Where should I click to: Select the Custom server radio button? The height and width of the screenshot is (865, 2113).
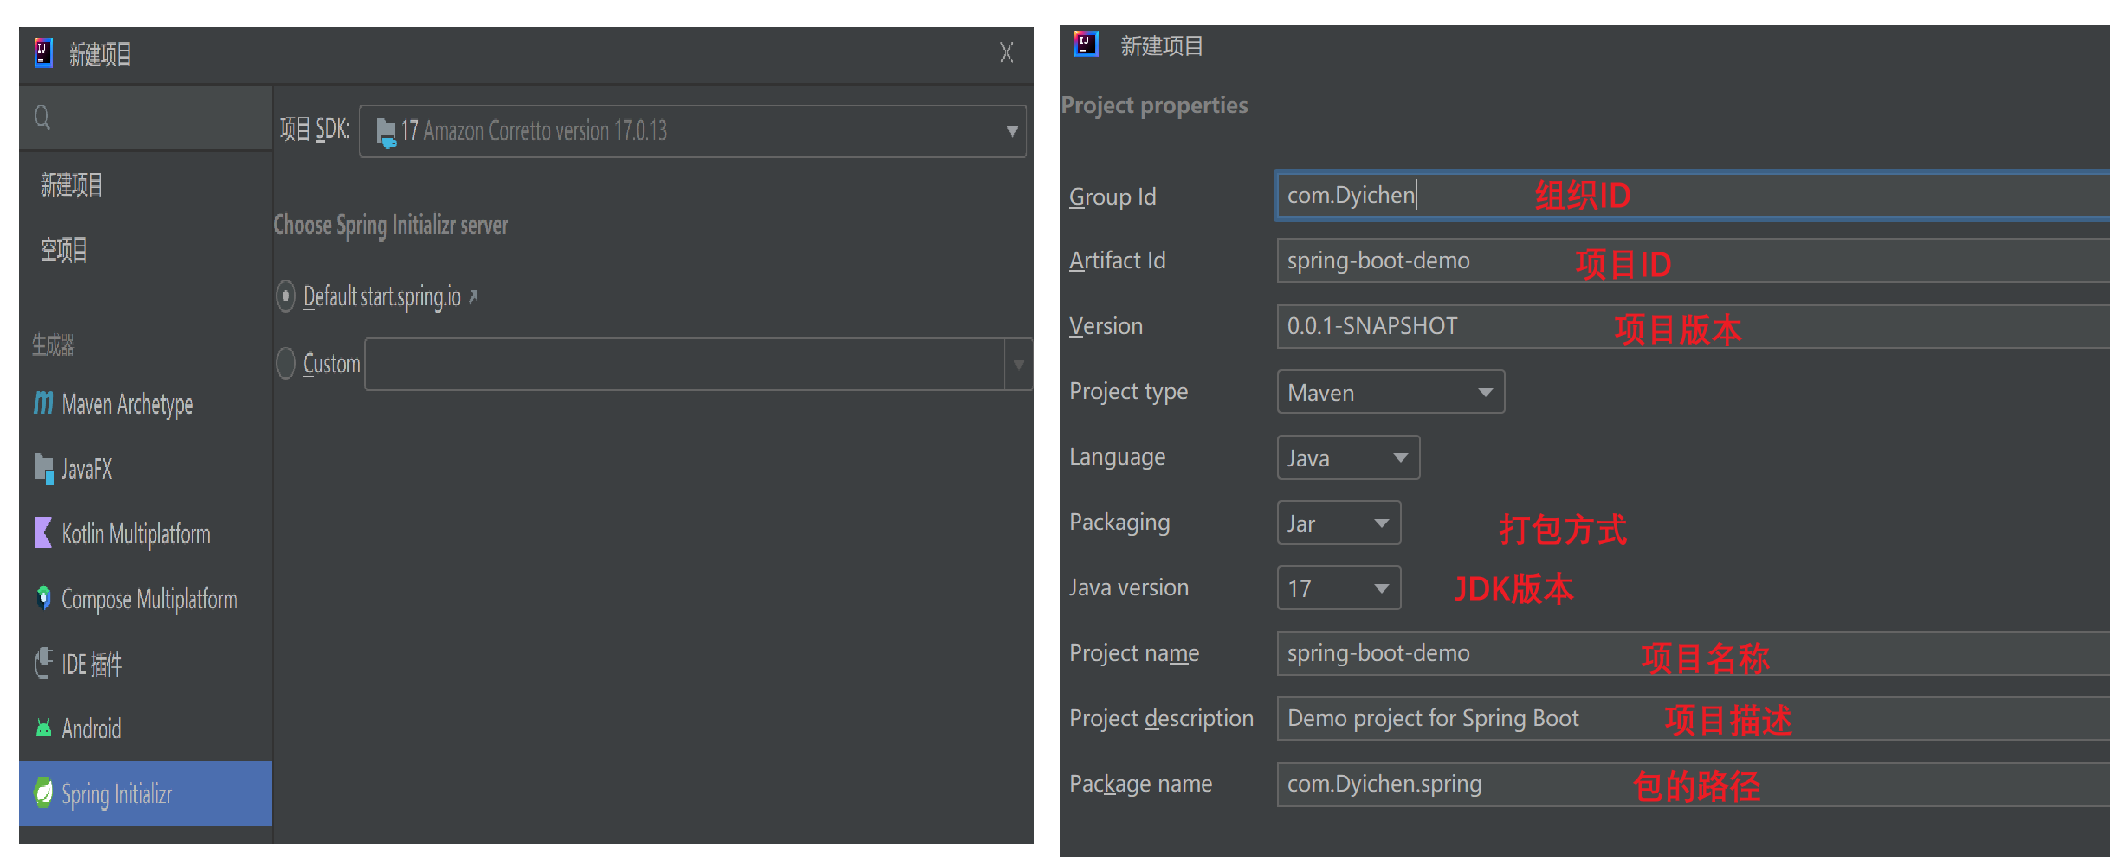coord(286,363)
